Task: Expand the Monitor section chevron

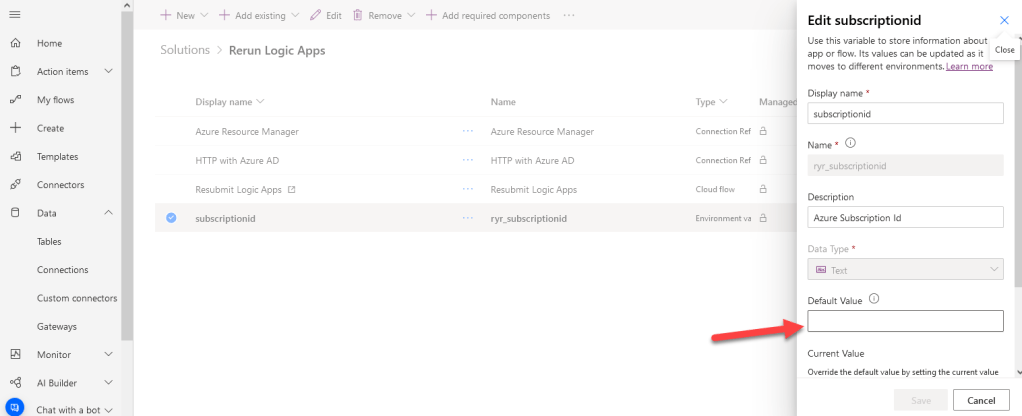Action: (109, 354)
